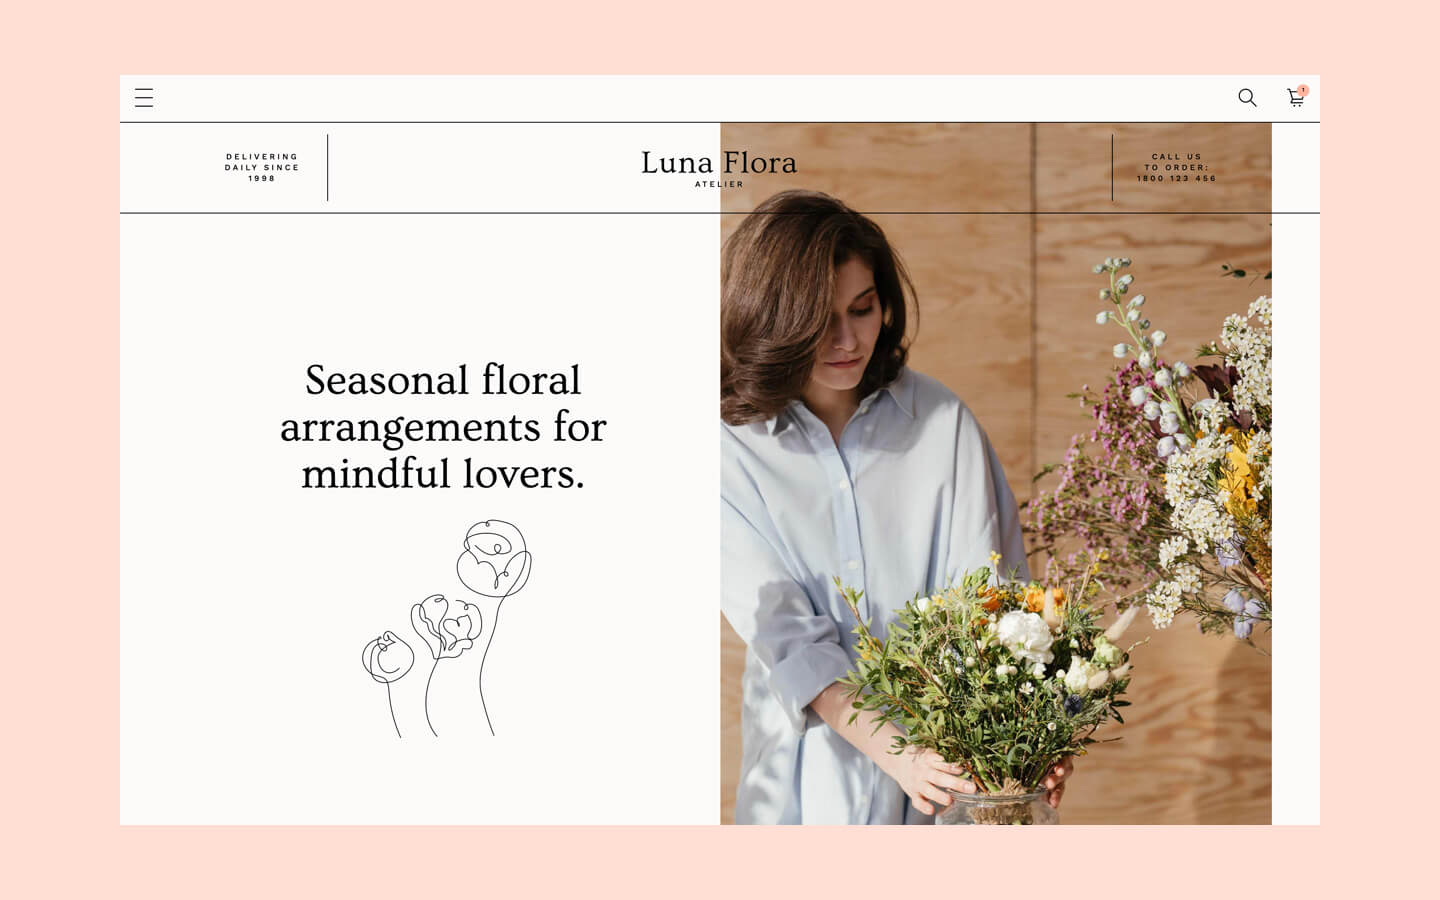
Task: Click the Luna Flora logo
Action: click(719, 162)
